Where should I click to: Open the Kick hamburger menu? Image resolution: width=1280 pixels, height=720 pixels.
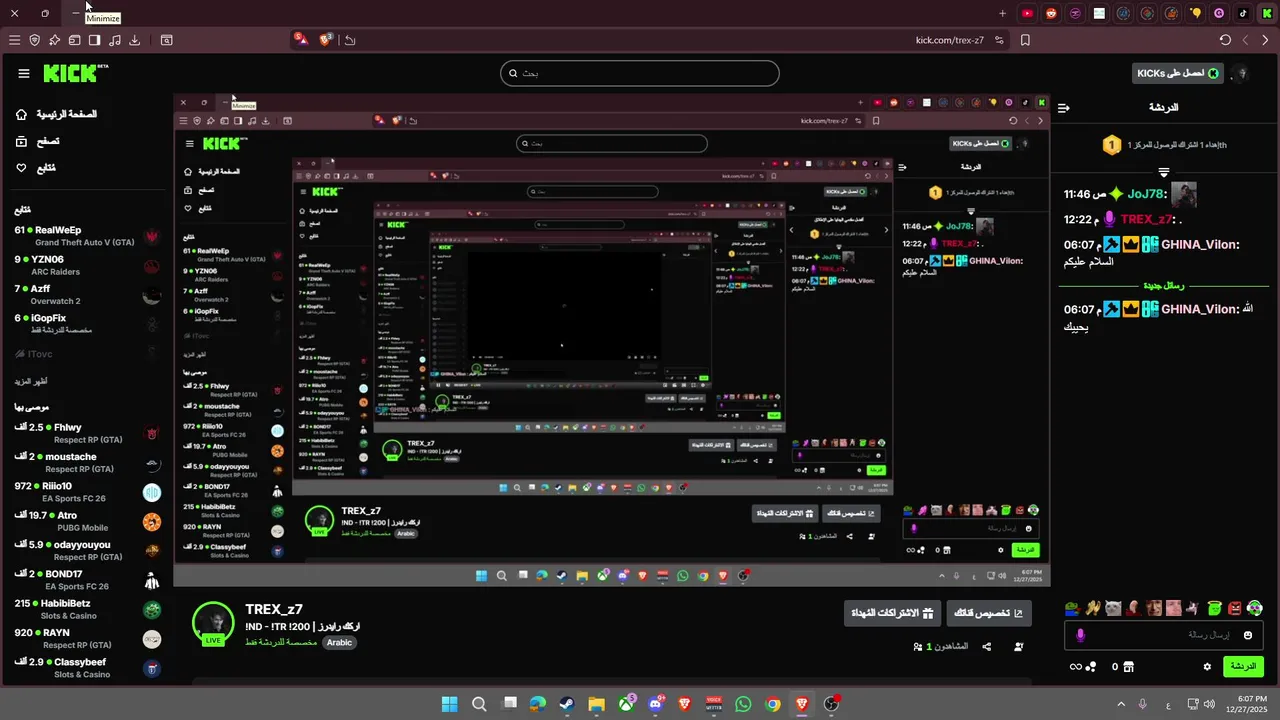(x=24, y=73)
